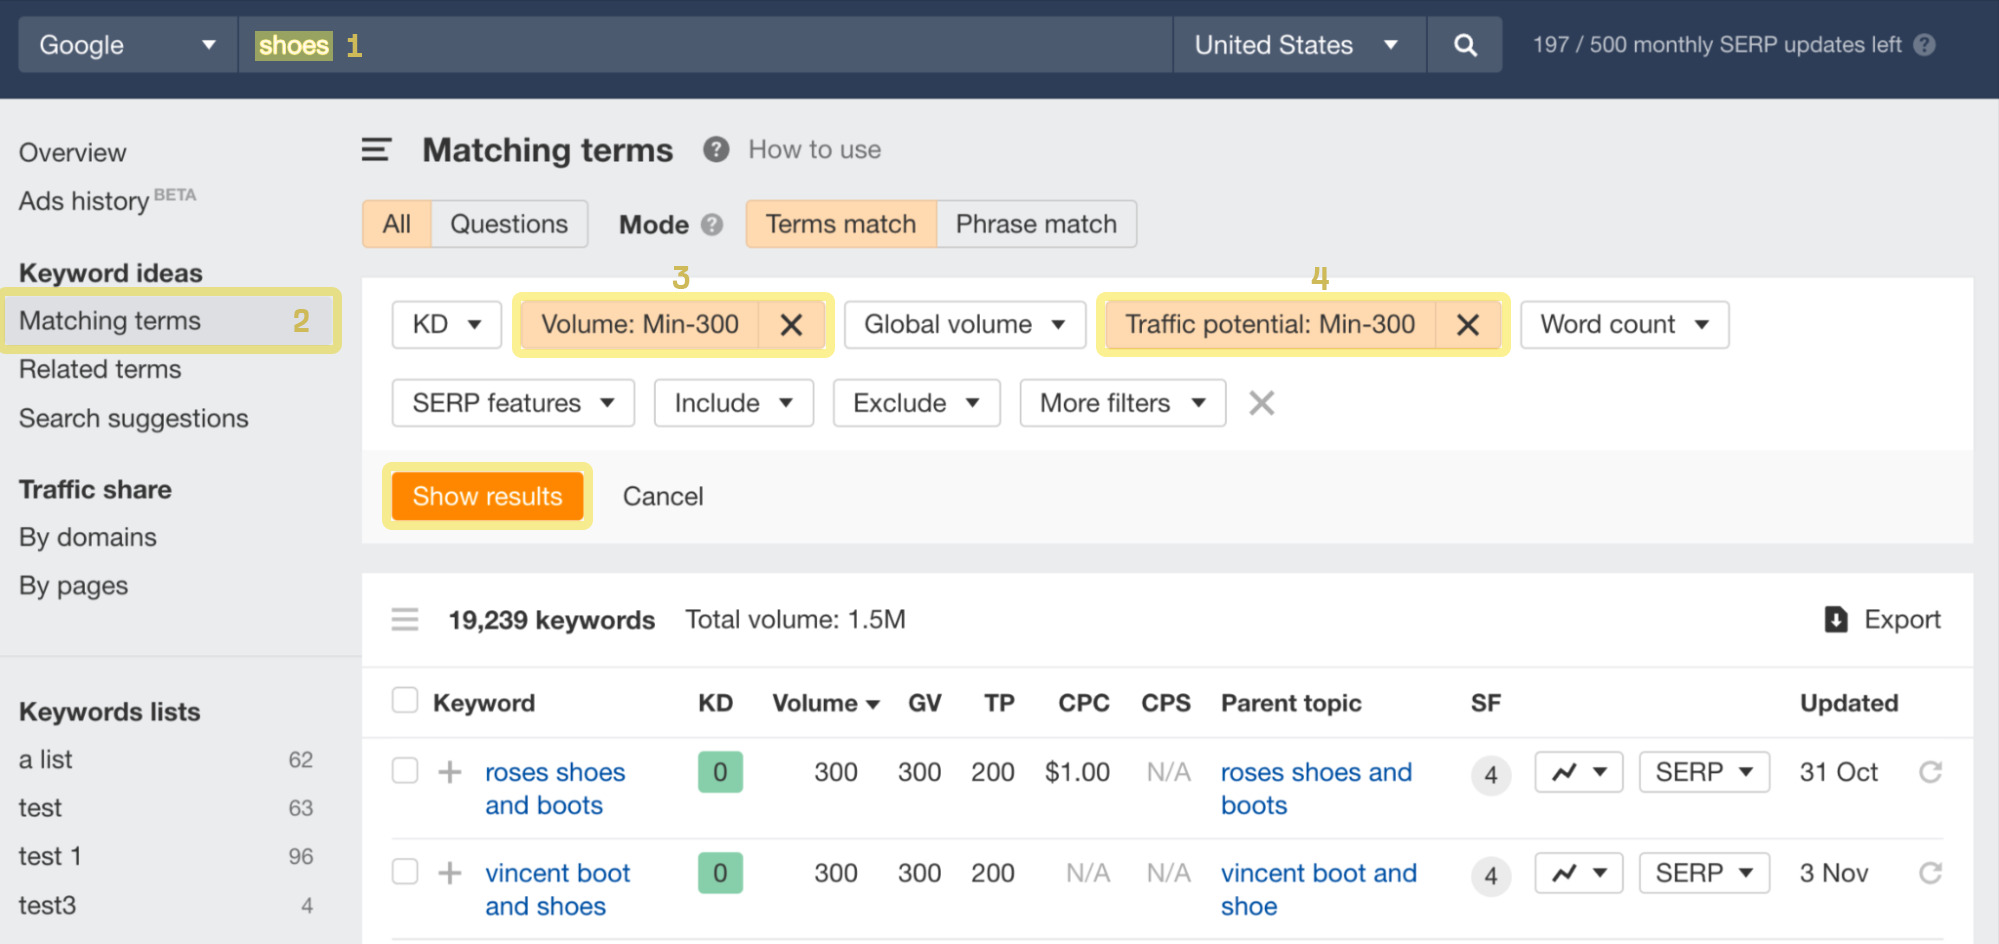Check the select-all checkbox in the table header

coord(405,701)
